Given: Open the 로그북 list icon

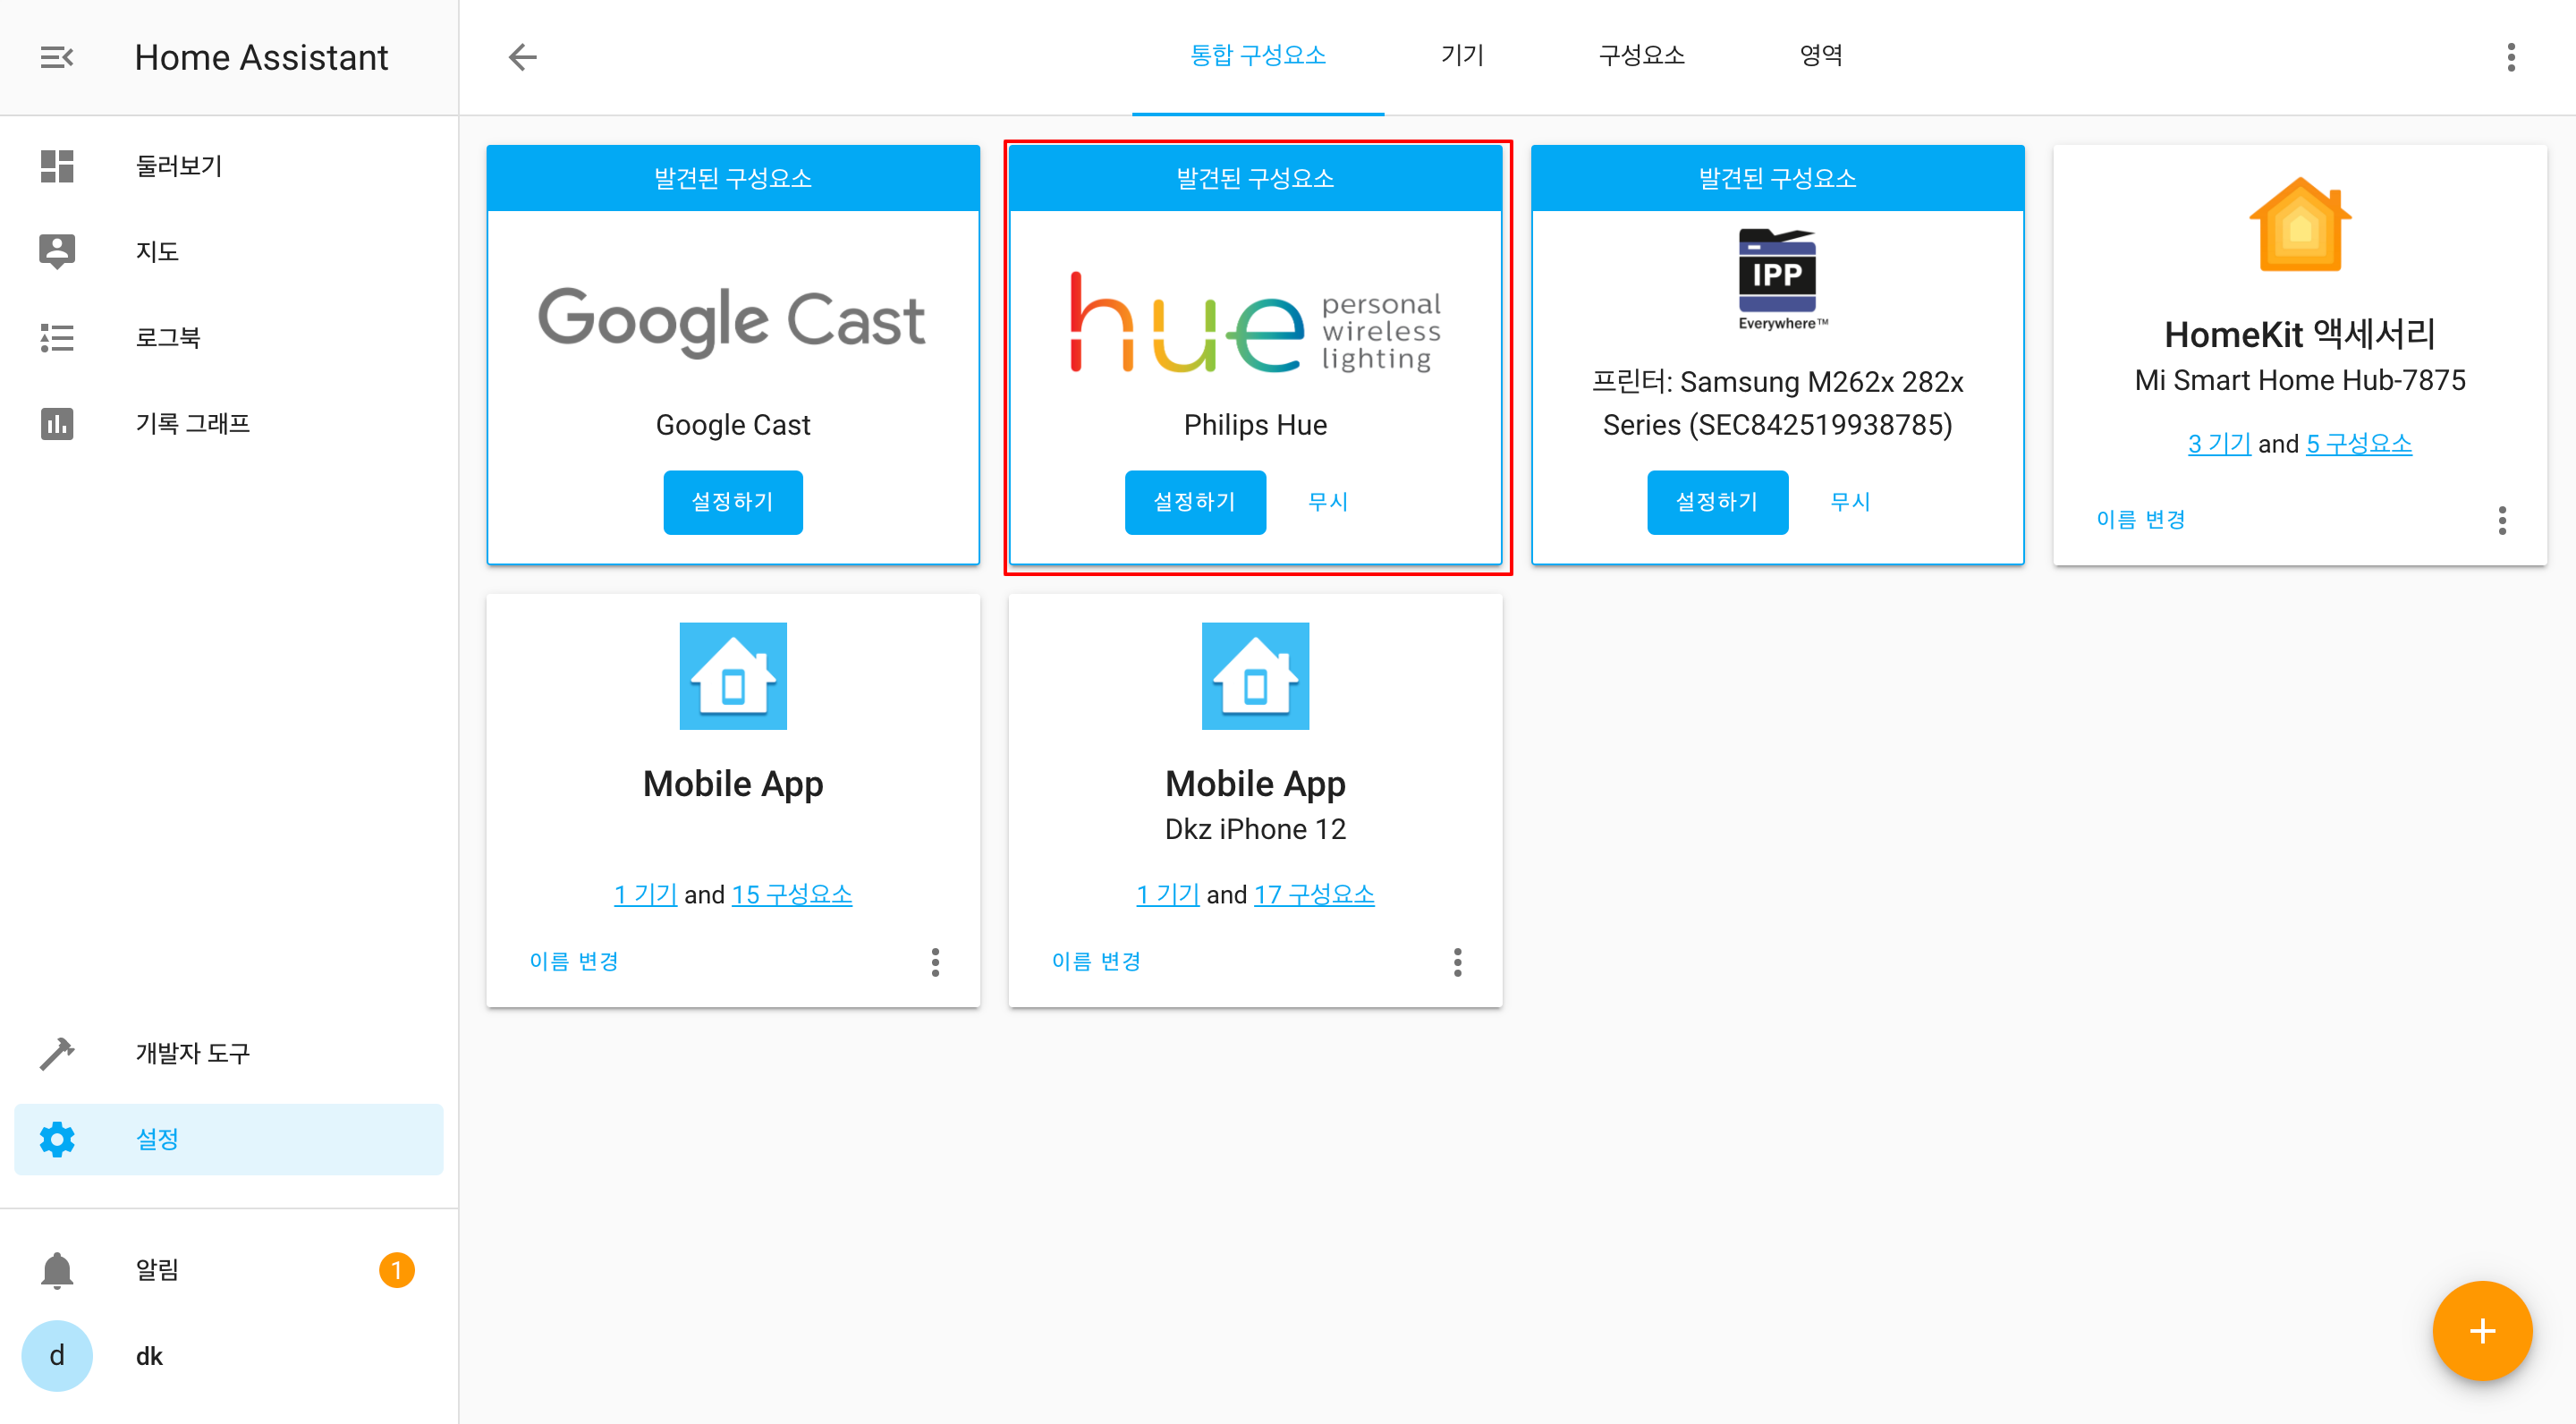Looking at the screenshot, I should tap(57, 338).
